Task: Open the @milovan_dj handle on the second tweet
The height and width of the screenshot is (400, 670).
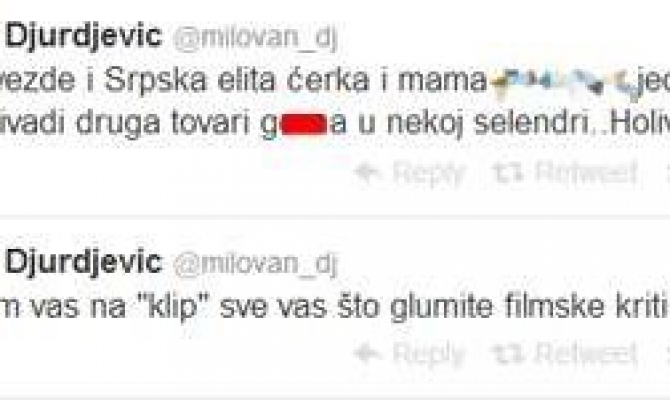Action: [x=256, y=264]
